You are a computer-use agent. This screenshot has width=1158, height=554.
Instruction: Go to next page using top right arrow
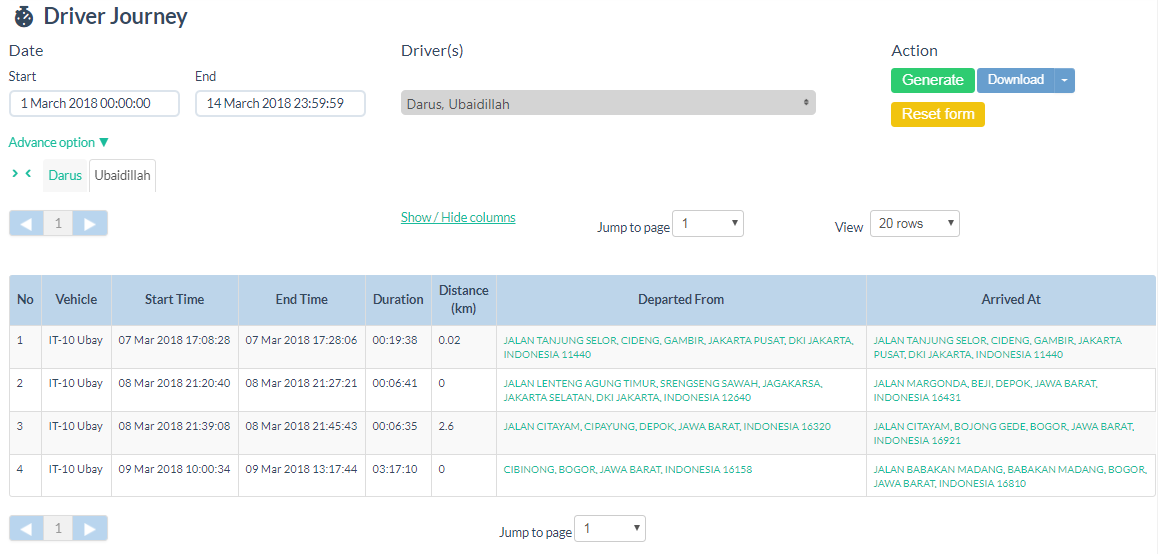click(90, 223)
